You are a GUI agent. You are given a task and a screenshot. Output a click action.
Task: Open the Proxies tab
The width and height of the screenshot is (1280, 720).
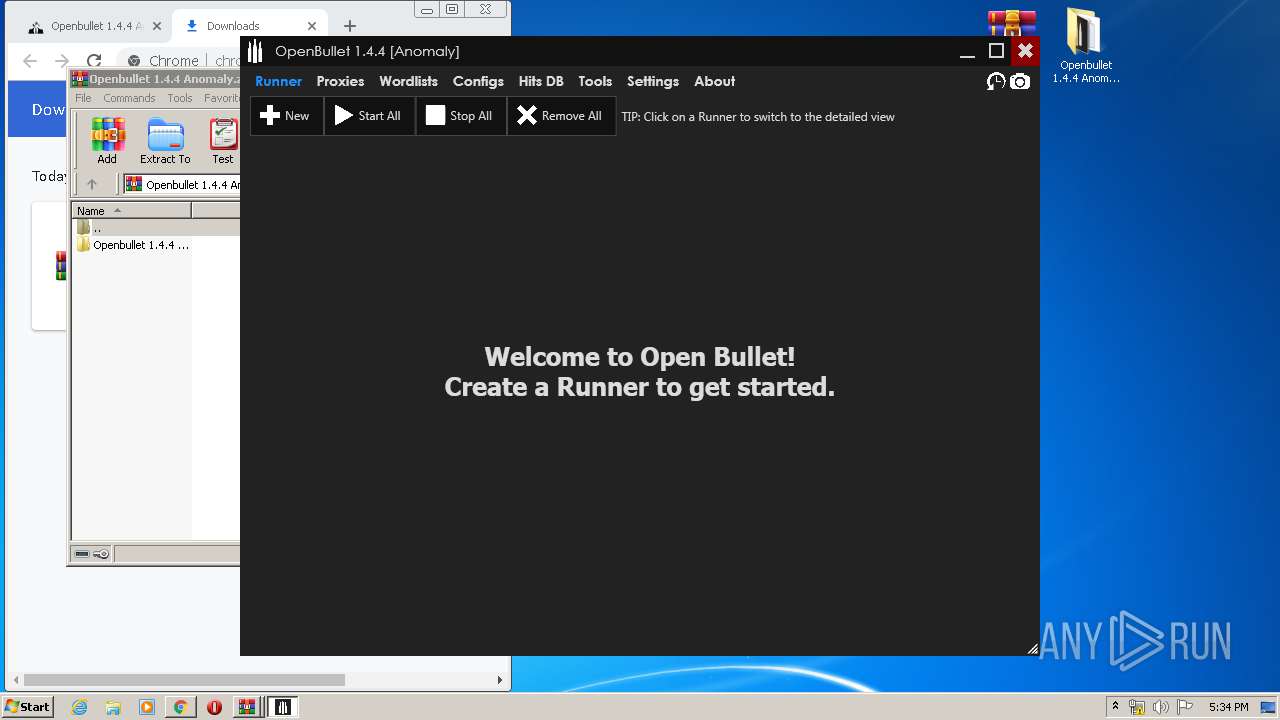click(x=340, y=81)
